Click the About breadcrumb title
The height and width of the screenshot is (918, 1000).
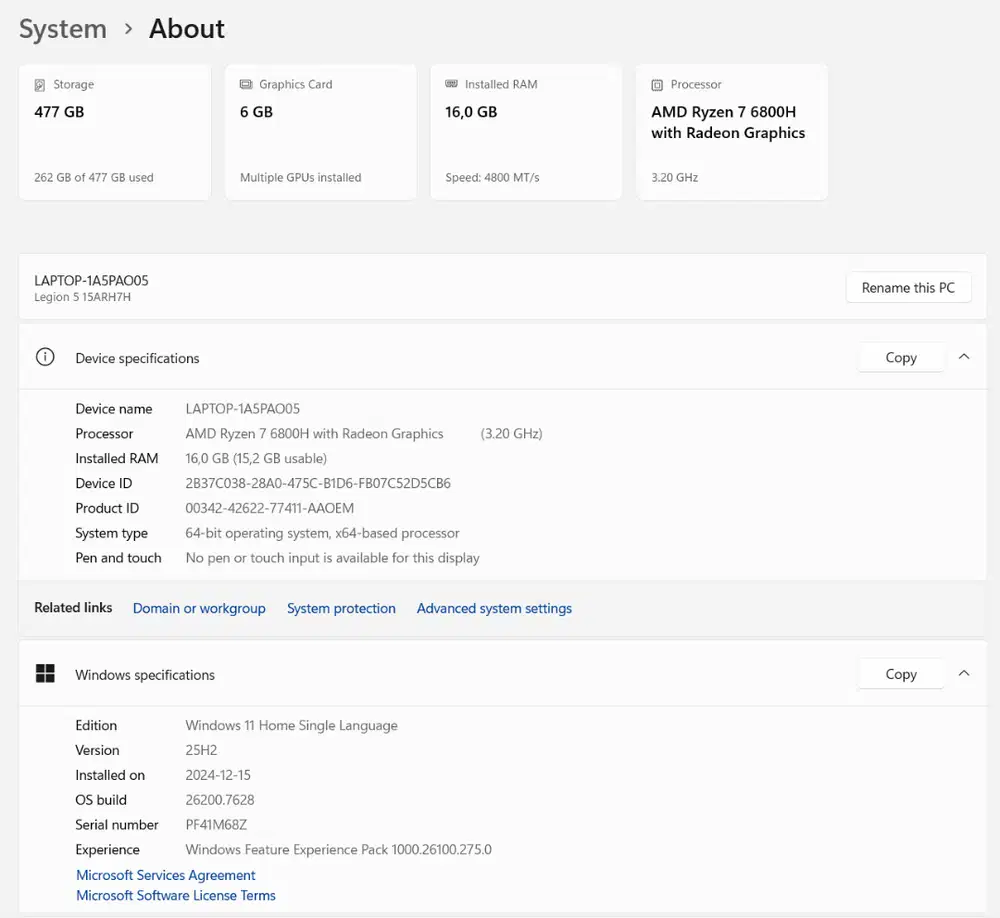click(187, 29)
